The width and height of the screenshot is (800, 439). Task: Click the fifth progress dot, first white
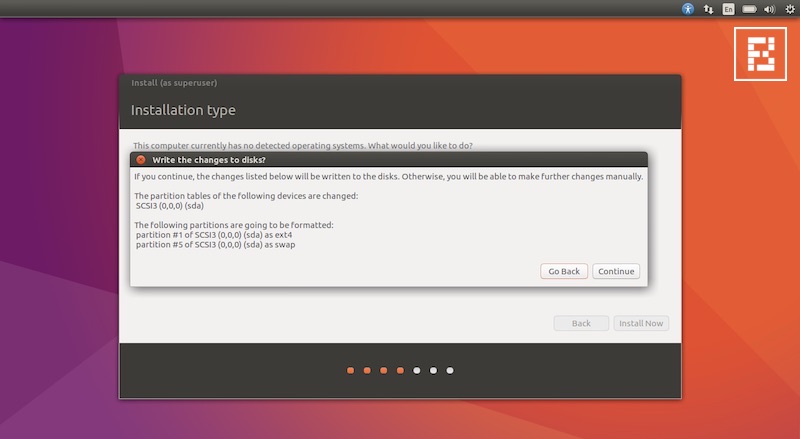click(417, 370)
